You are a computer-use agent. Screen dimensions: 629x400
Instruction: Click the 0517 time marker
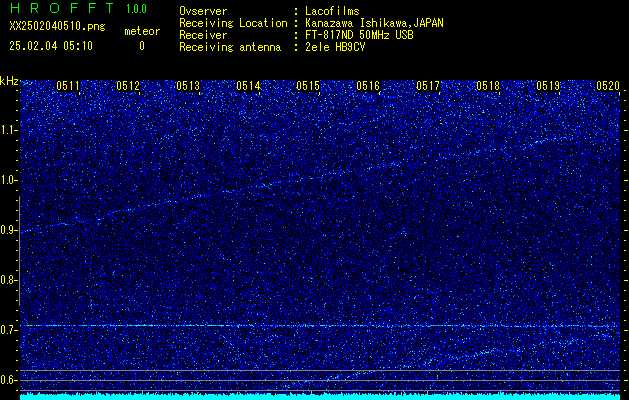point(428,86)
